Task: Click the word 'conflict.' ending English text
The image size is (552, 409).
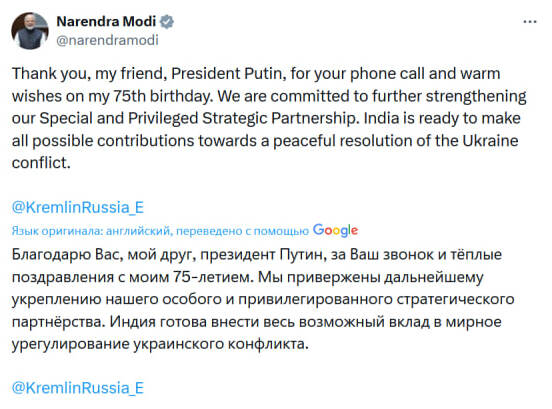Action: (41, 163)
